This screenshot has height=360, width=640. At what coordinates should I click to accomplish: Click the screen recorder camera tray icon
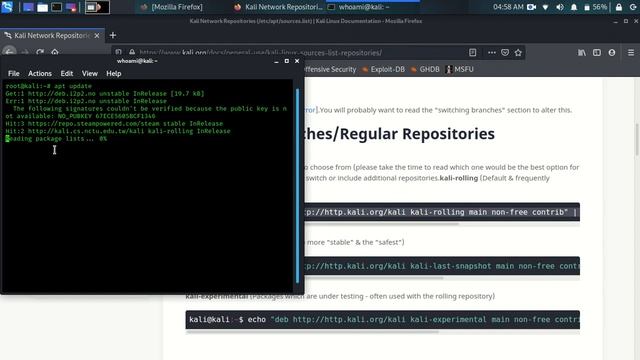(531, 7)
